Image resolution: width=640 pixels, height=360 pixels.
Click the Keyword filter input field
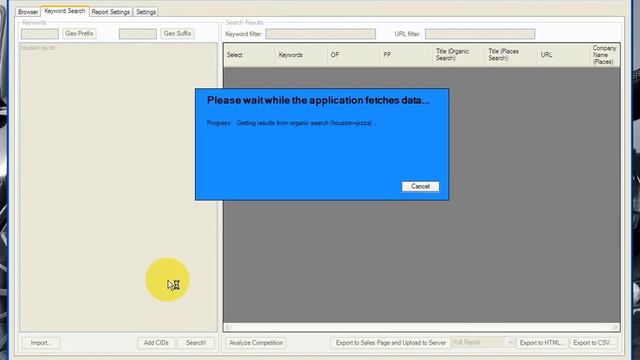click(320, 34)
